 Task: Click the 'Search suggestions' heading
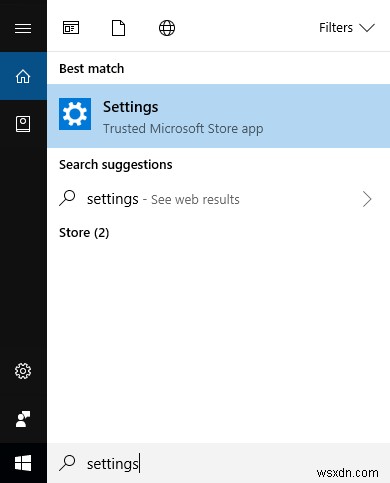coord(116,165)
